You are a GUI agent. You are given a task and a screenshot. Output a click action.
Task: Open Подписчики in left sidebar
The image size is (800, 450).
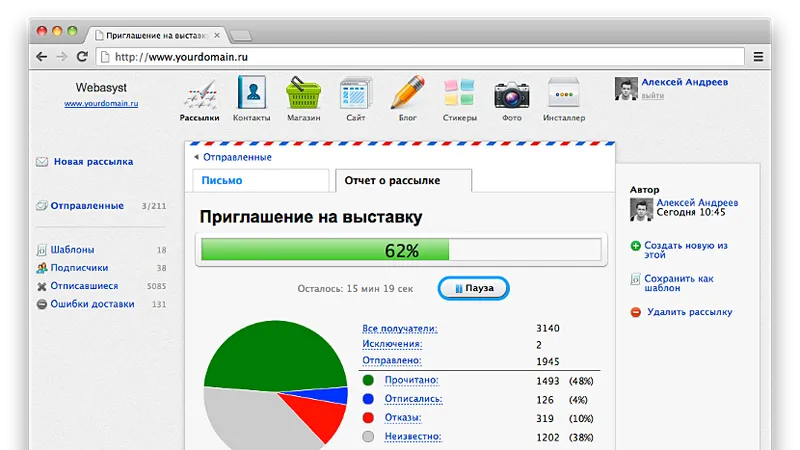pyautogui.click(x=79, y=268)
